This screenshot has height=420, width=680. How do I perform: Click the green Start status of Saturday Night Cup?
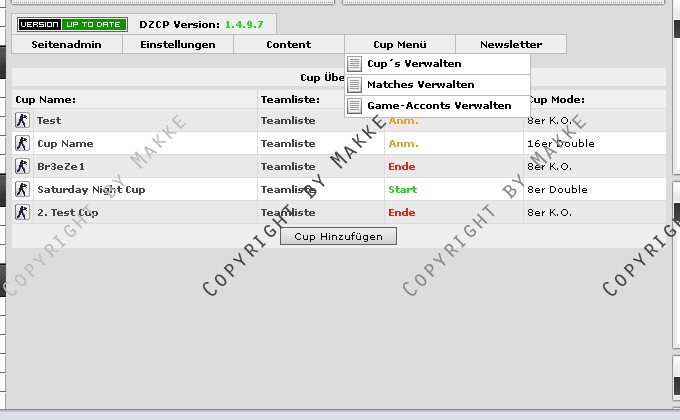click(403, 189)
